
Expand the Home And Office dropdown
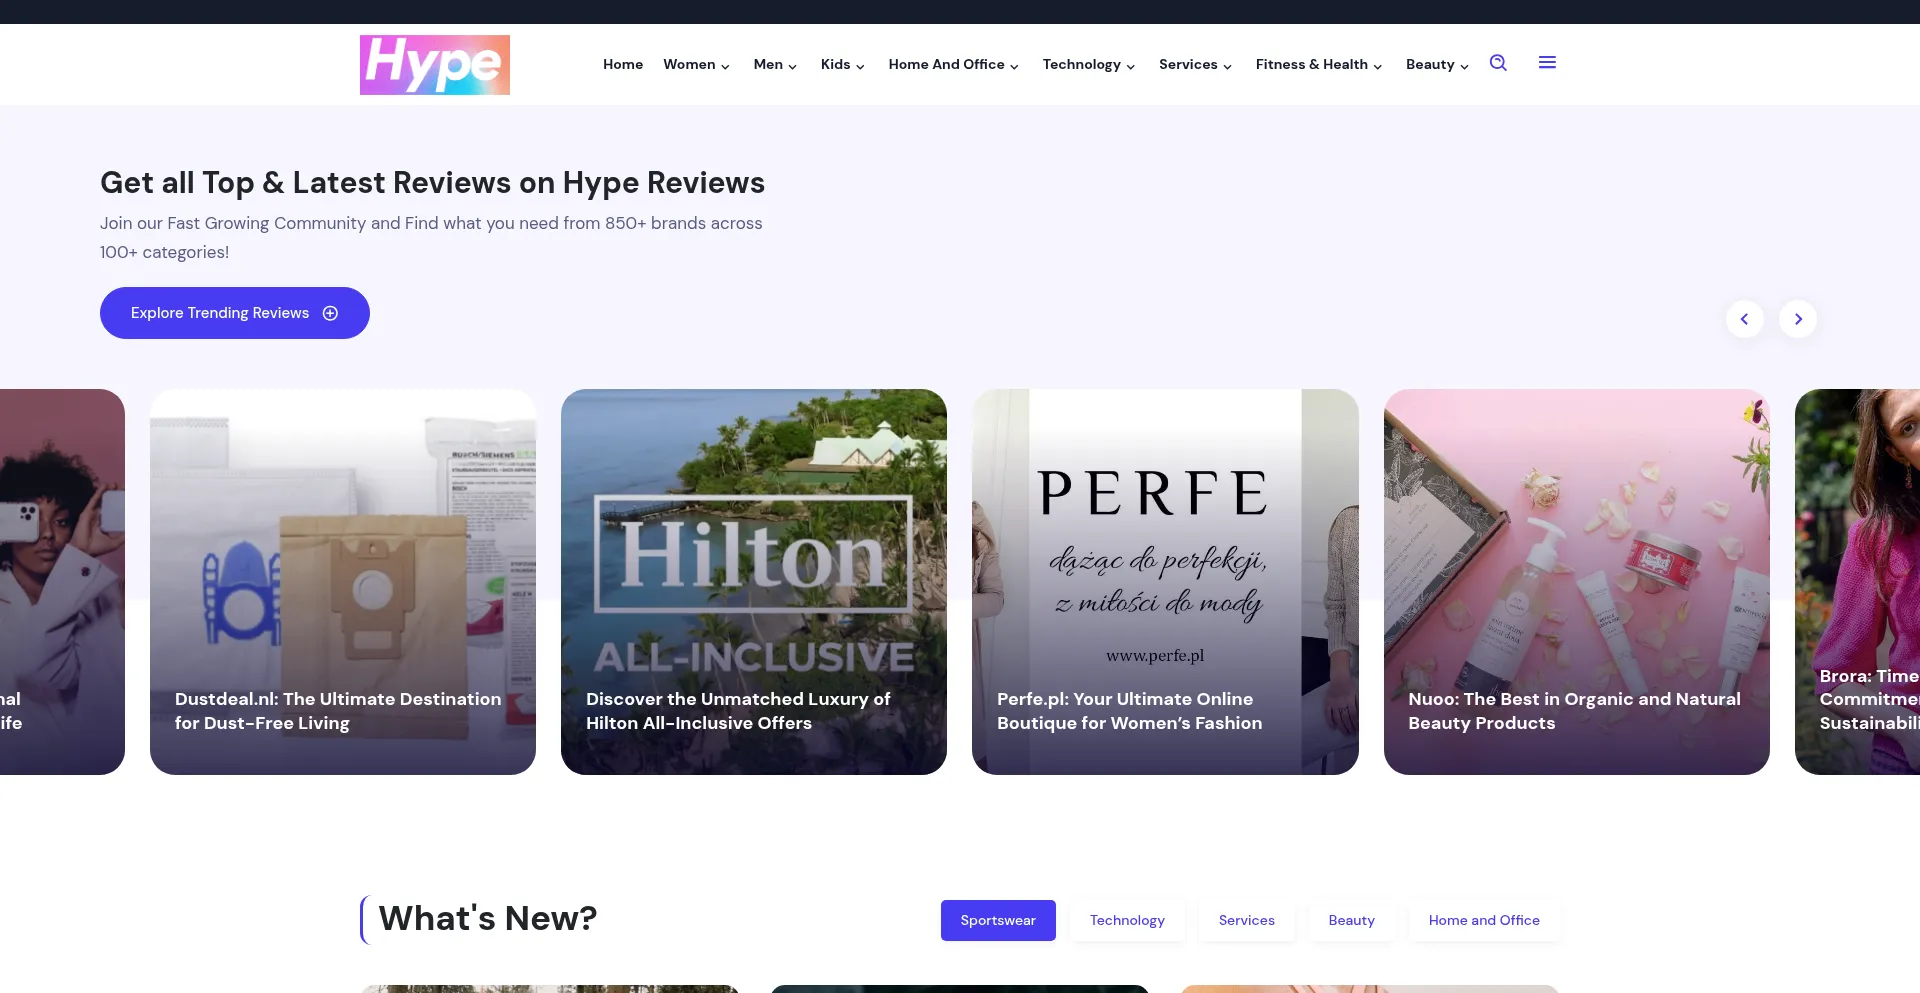click(954, 64)
